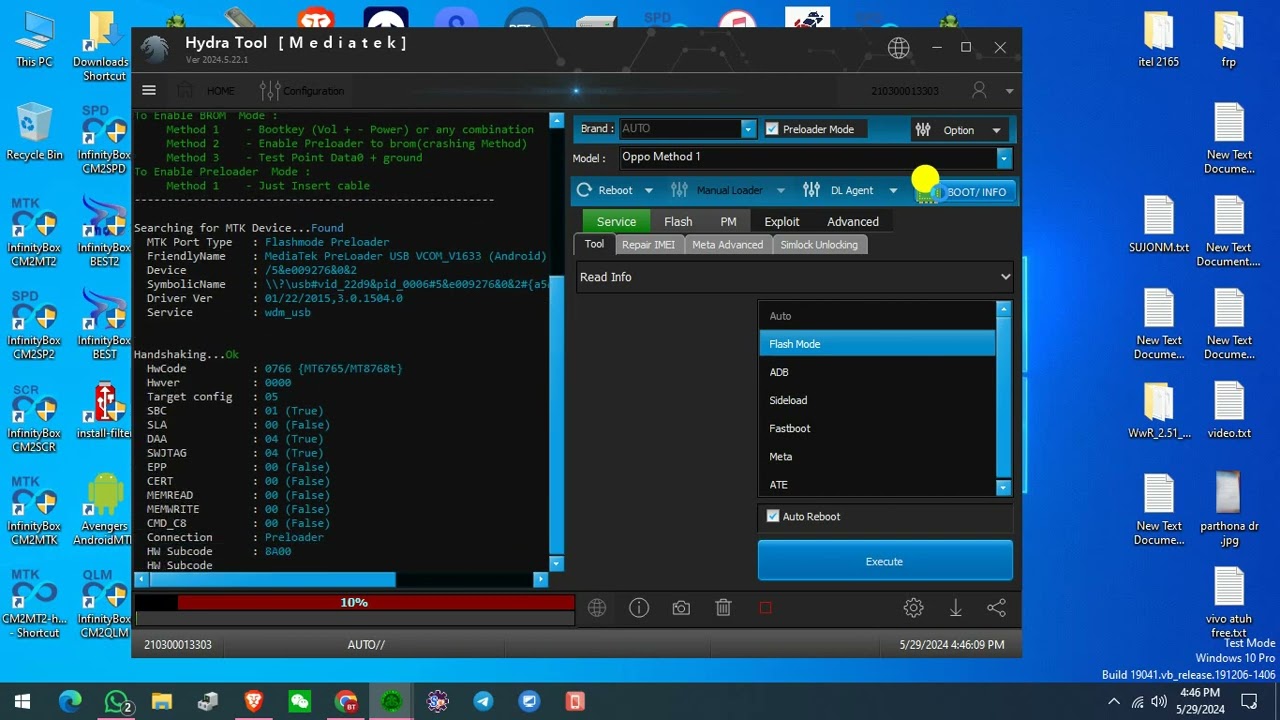The image size is (1280, 720).
Task: Switch to the Advanced tab
Action: (853, 222)
